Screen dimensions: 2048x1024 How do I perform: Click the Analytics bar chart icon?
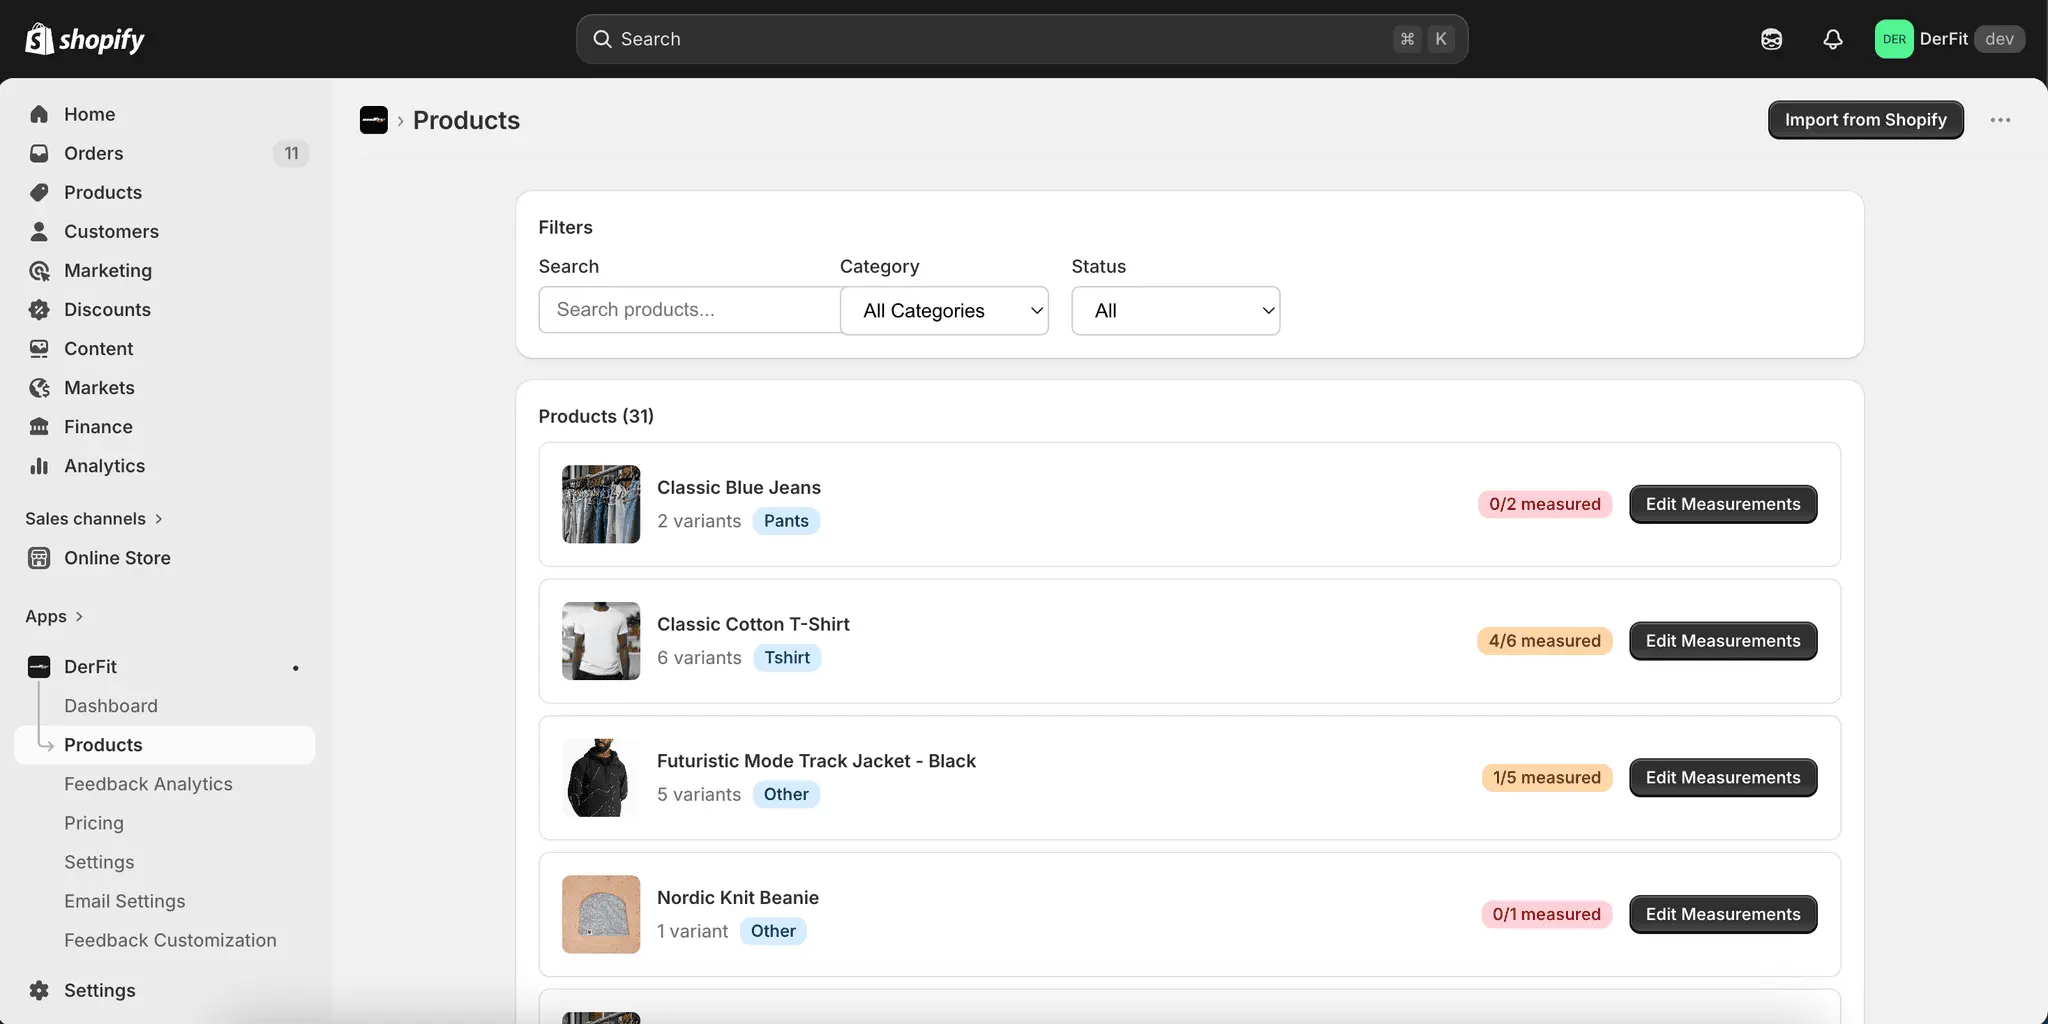(39, 465)
